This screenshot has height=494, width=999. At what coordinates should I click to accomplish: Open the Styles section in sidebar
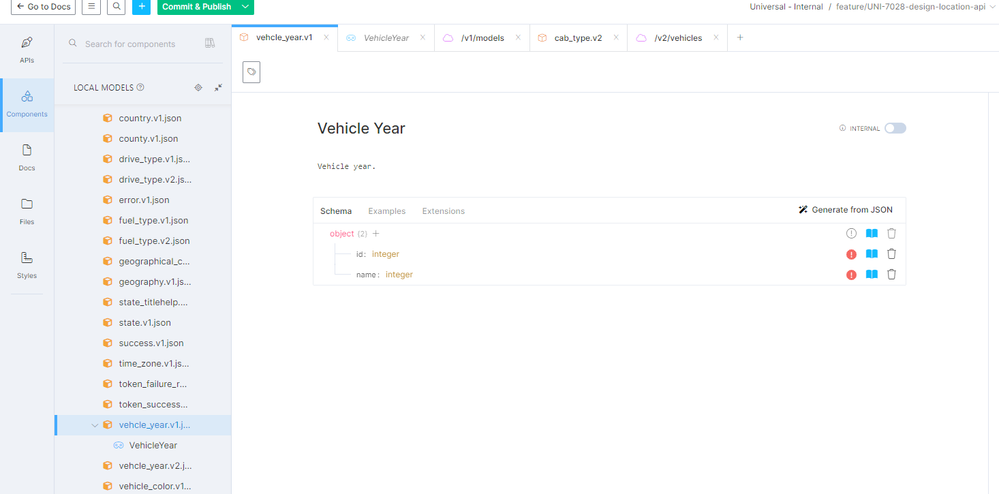pyautogui.click(x=27, y=264)
